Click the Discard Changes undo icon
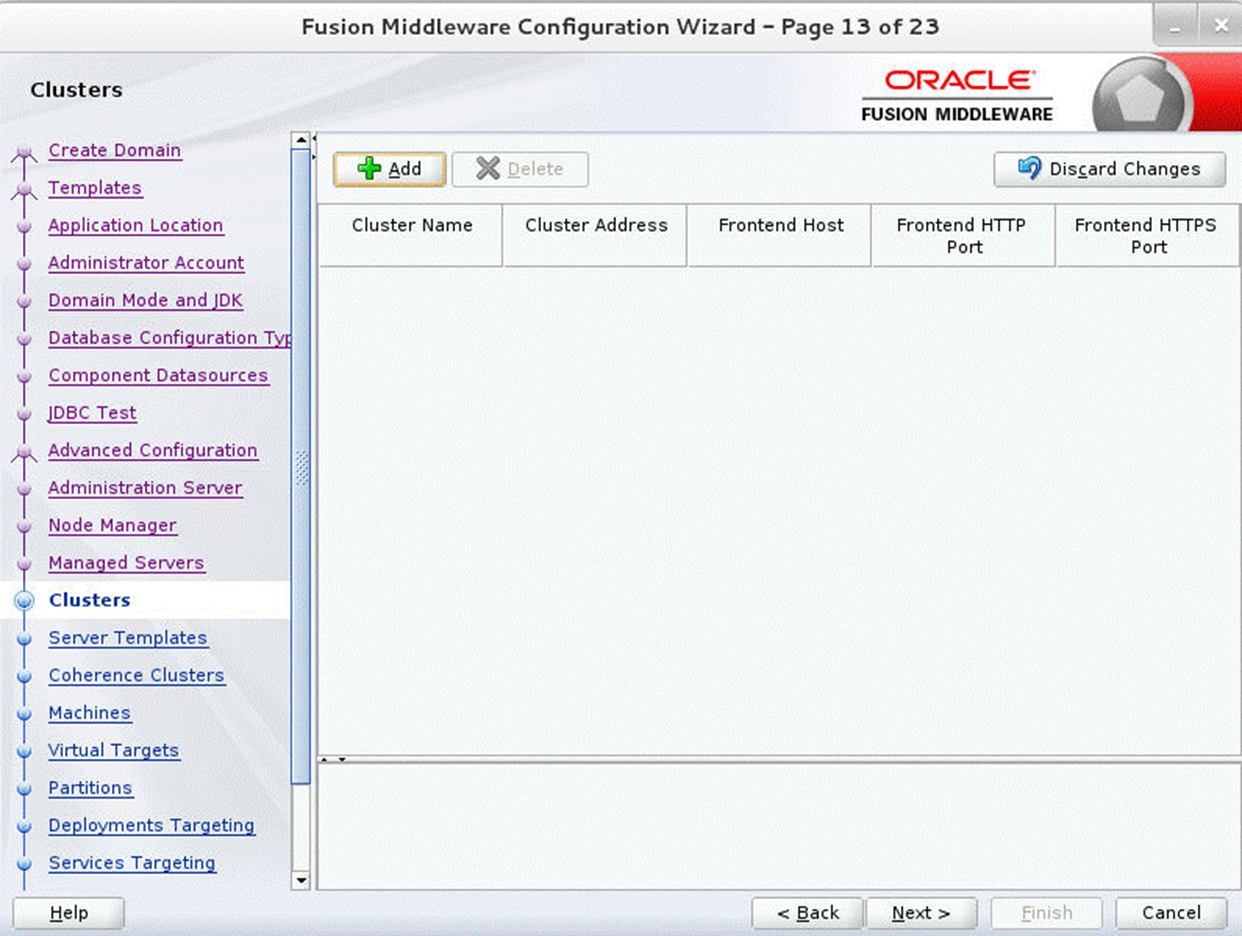This screenshot has height=936, width=1242. coord(1030,169)
